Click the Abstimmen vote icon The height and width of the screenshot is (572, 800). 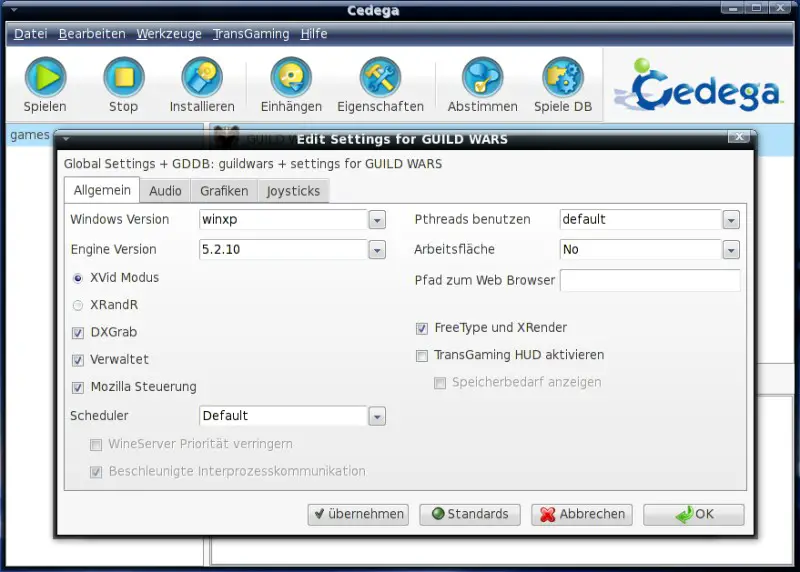tap(483, 78)
